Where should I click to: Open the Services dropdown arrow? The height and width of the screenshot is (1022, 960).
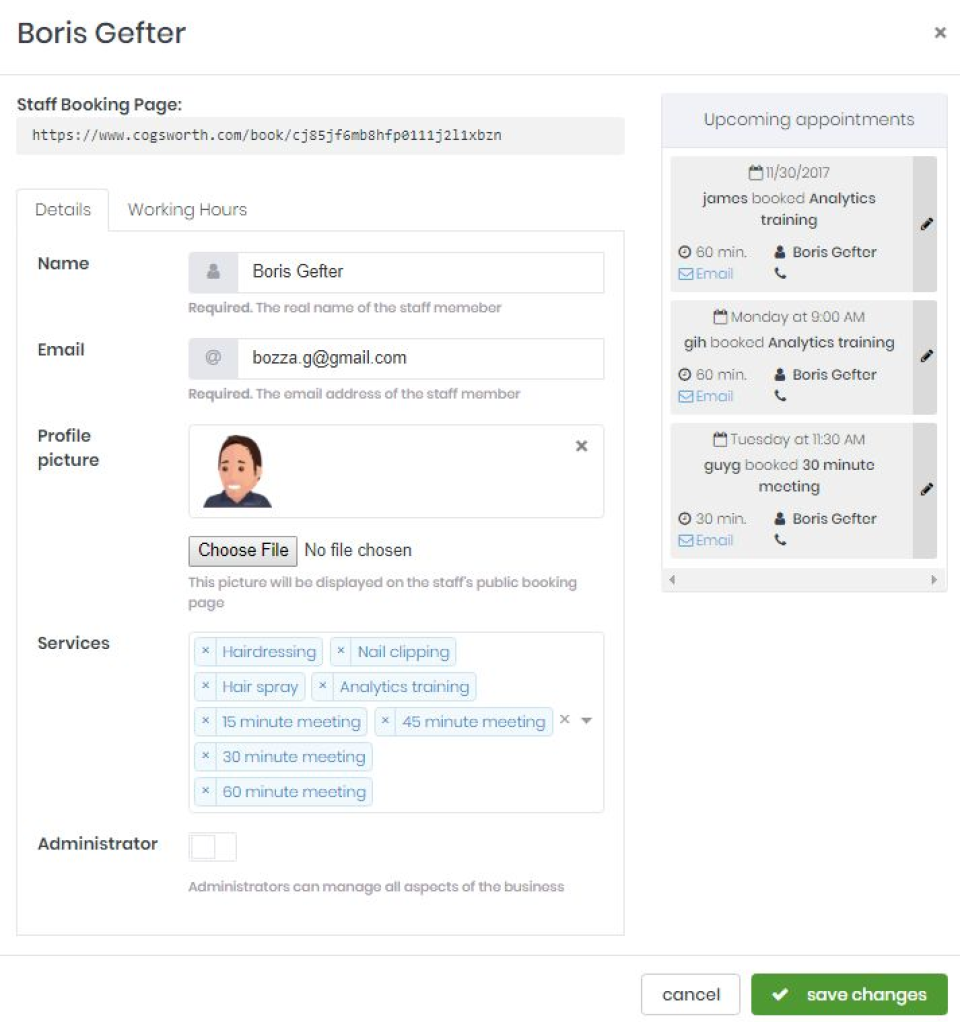587,720
